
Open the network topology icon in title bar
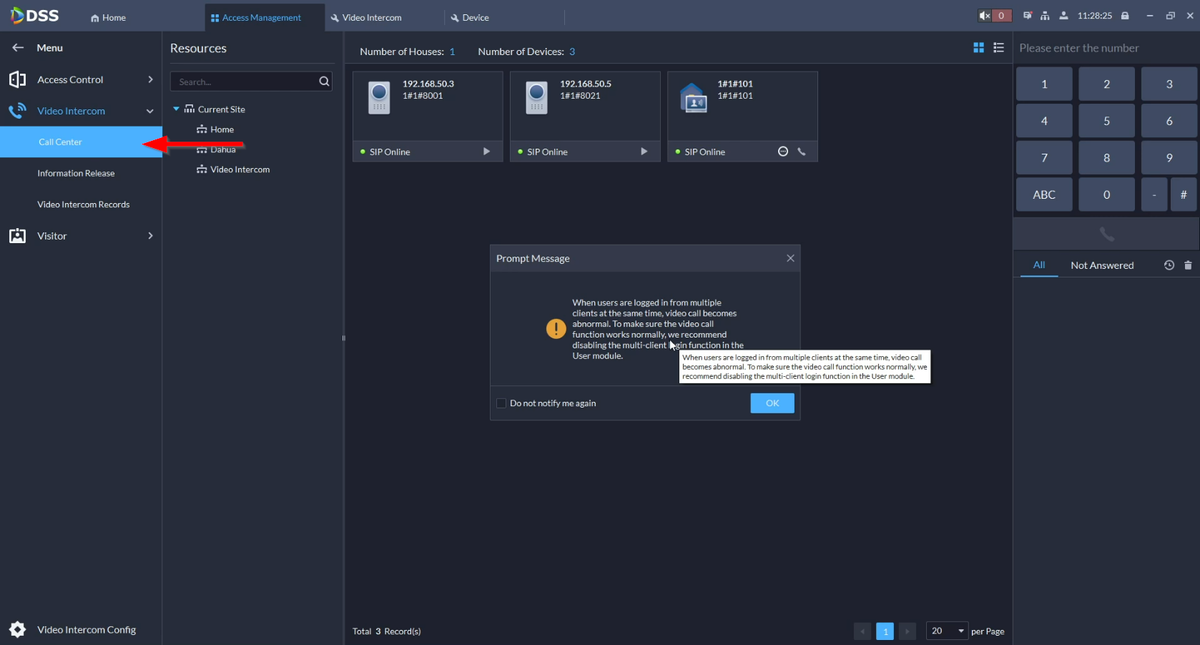(1045, 16)
